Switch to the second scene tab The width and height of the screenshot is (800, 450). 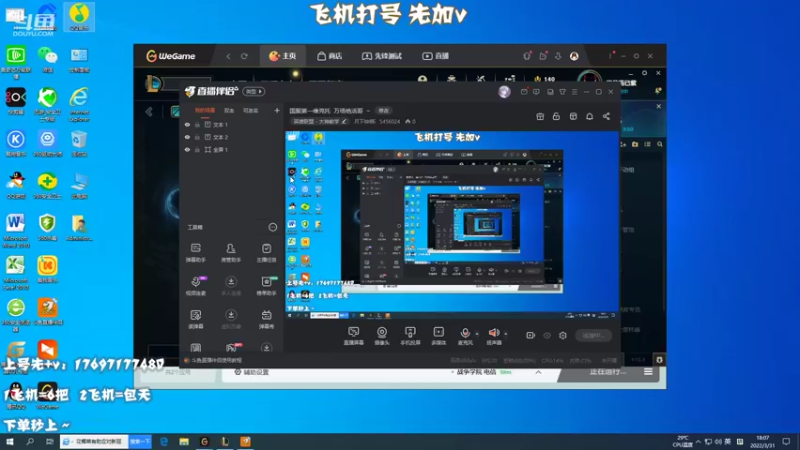229,110
